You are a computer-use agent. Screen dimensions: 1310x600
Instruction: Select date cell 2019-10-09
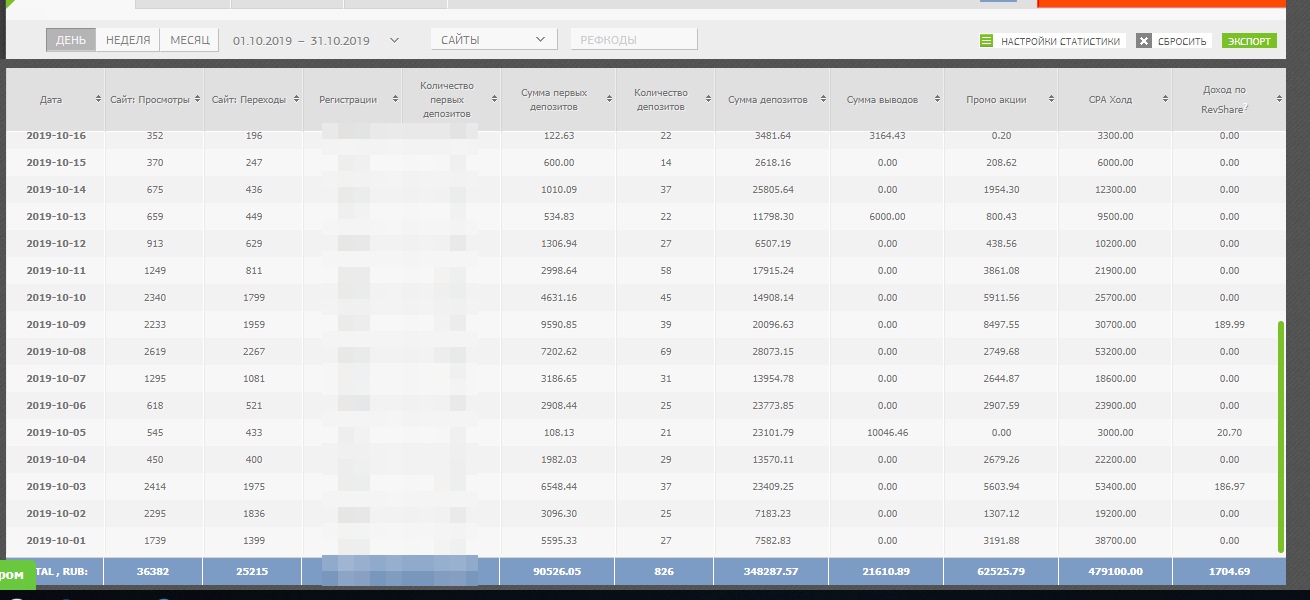(56, 324)
